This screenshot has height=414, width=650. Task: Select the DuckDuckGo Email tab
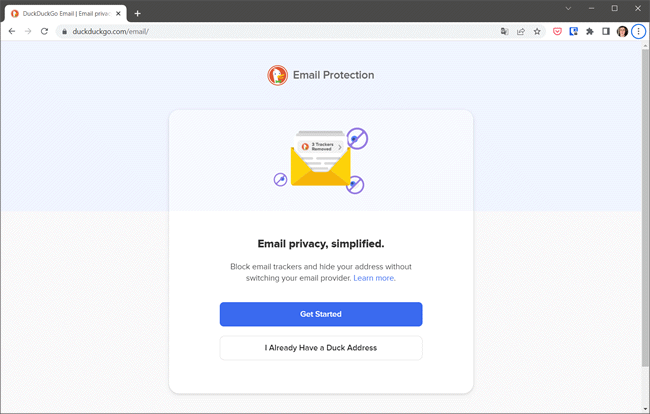[x=60, y=13]
